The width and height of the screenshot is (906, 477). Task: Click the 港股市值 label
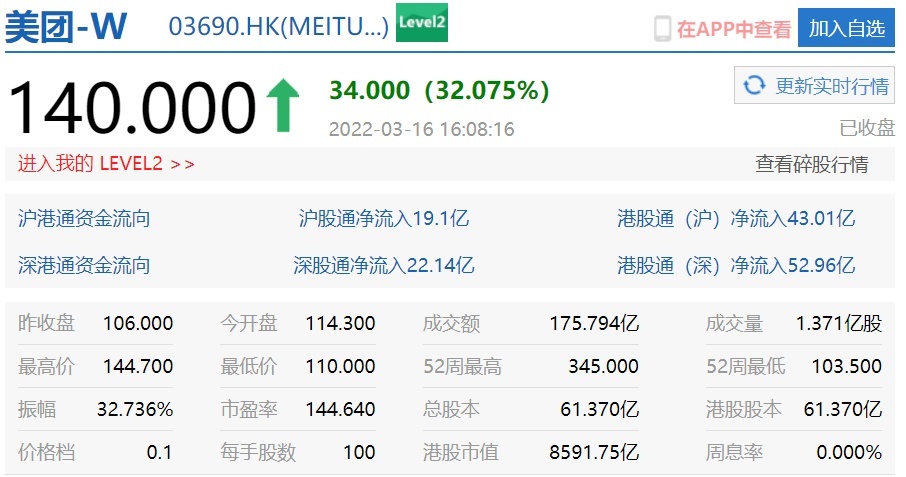pos(461,452)
